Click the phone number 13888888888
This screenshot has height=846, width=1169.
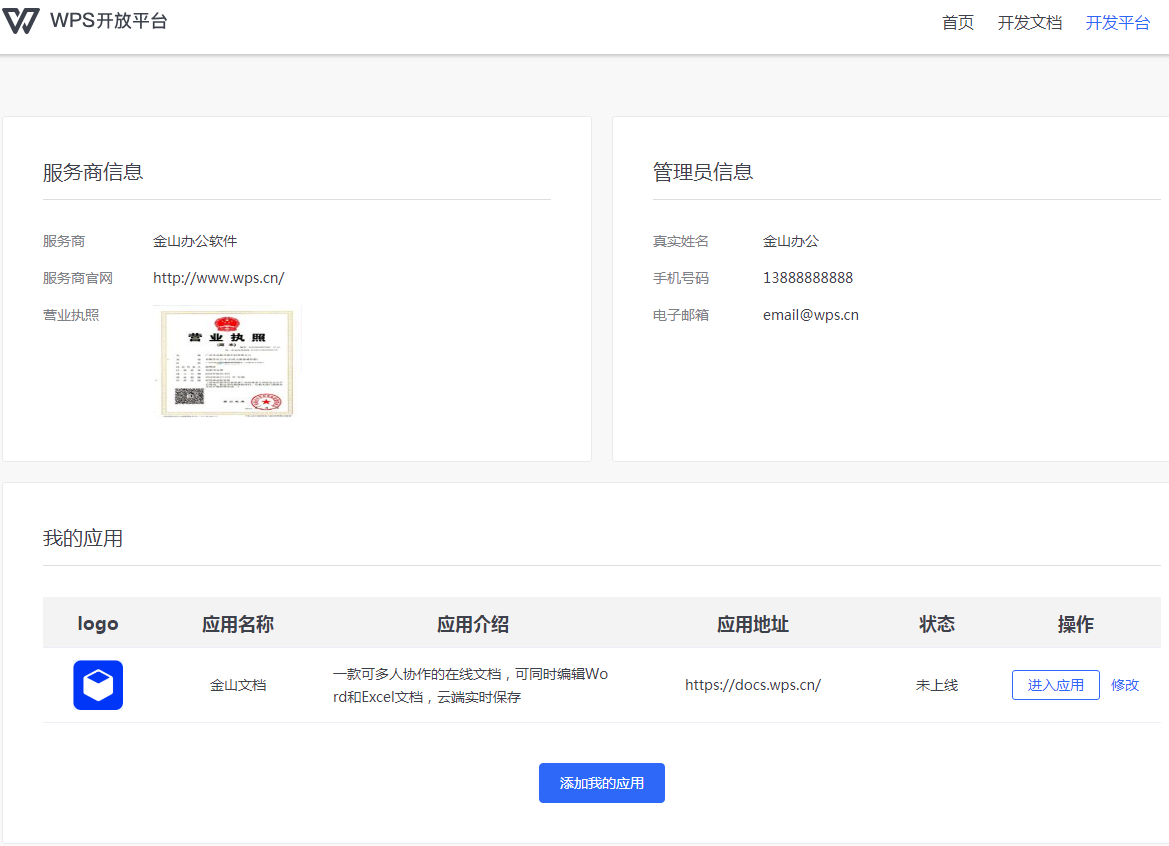(x=807, y=278)
